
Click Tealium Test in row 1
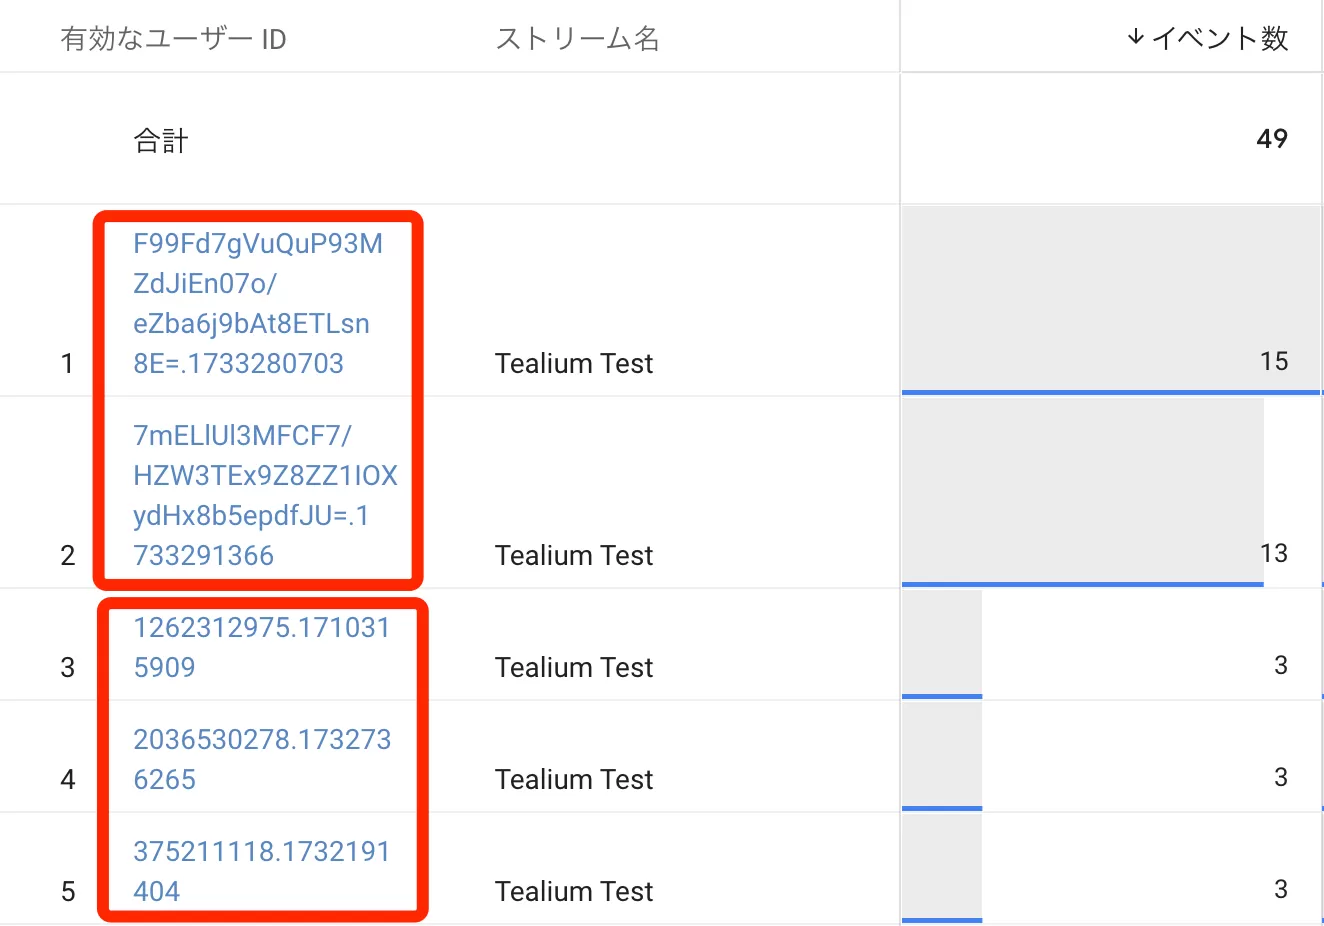tap(574, 363)
